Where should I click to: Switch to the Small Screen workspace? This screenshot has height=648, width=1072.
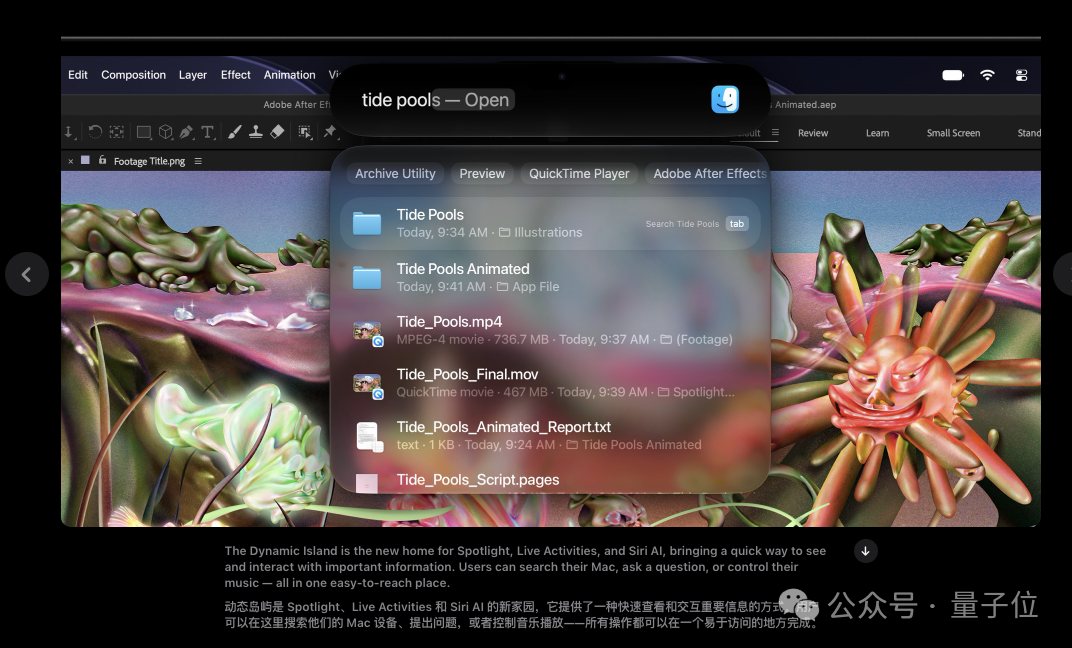click(x=953, y=133)
